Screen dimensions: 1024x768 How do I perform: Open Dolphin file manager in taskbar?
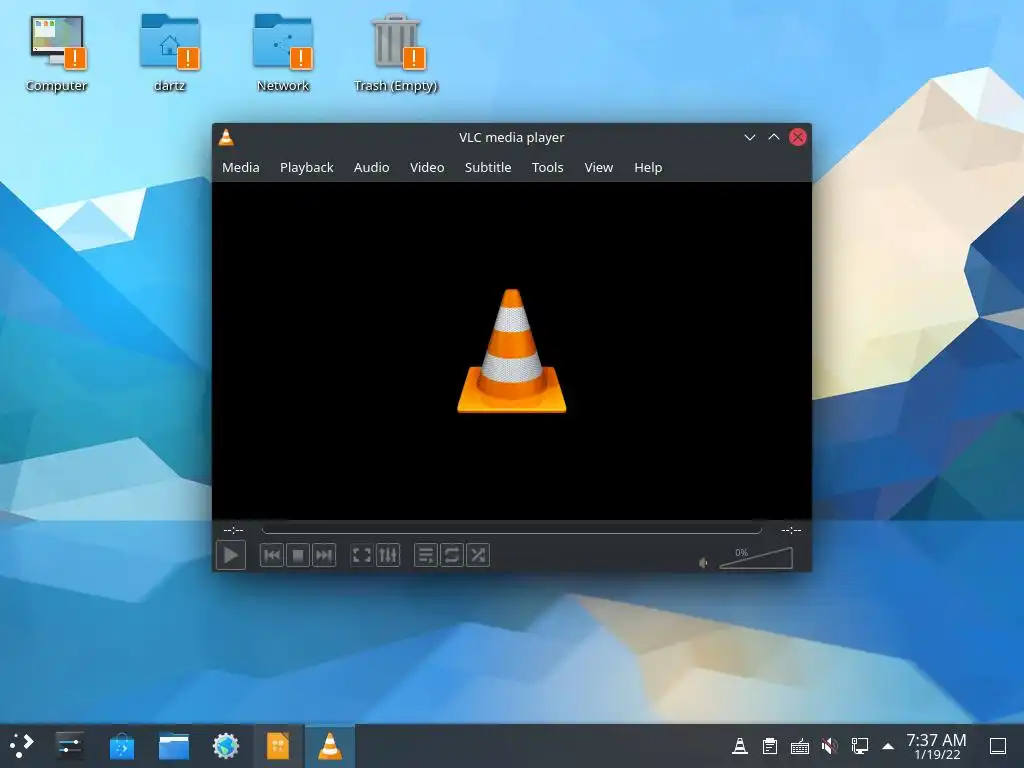point(174,745)
